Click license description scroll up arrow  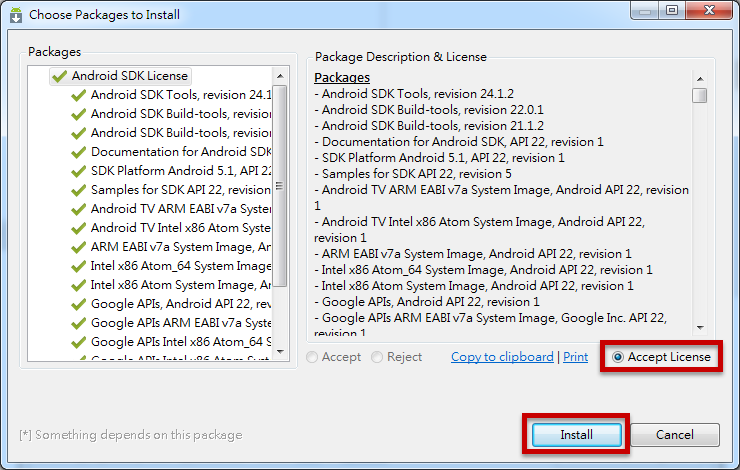pos(700,79)
